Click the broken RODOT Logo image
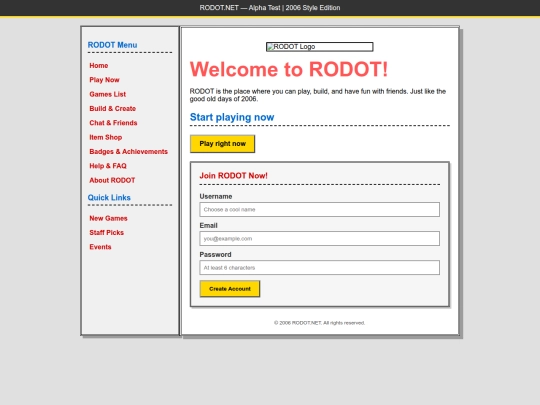This screenshot has width=540, height=405. (x=320, y=46)
